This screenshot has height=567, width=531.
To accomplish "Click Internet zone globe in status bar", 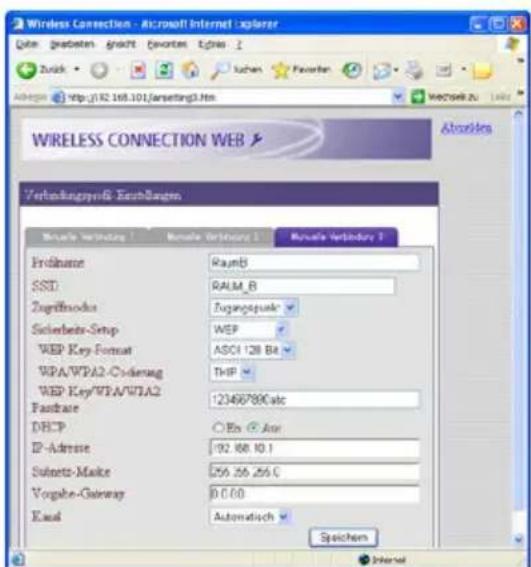I will tap(364, 559).
